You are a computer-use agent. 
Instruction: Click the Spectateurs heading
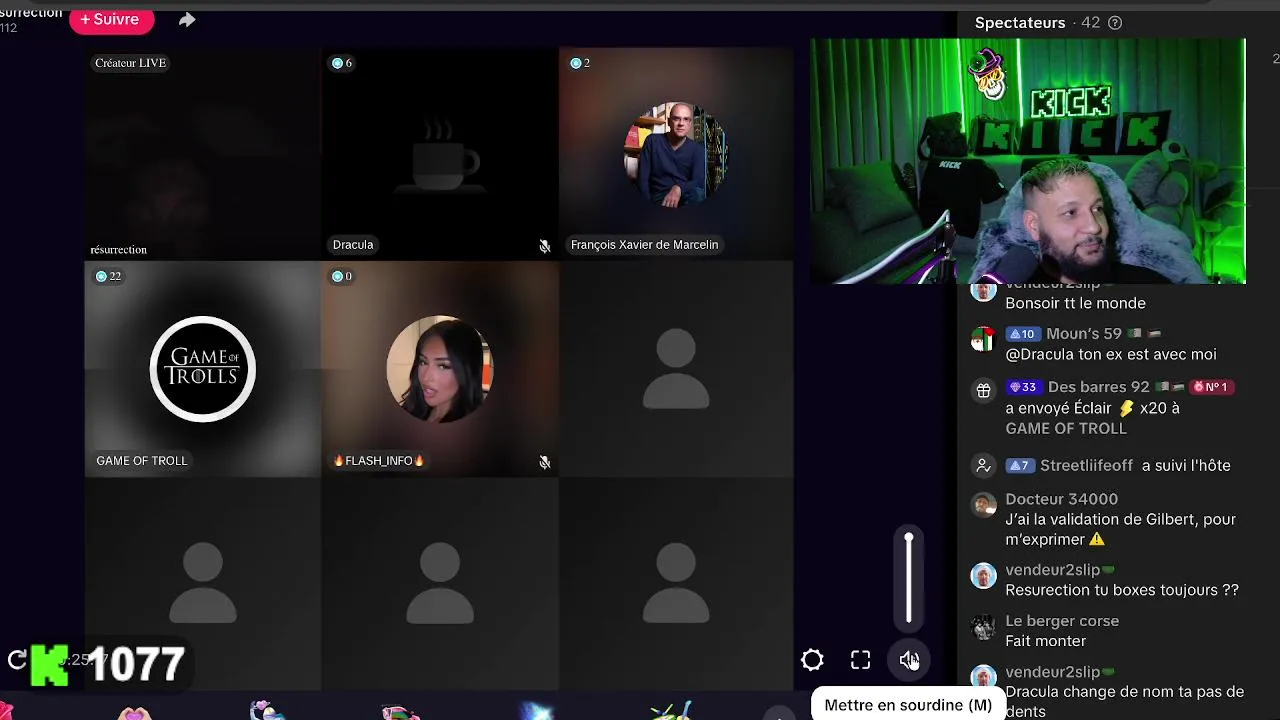[1020, 22]
